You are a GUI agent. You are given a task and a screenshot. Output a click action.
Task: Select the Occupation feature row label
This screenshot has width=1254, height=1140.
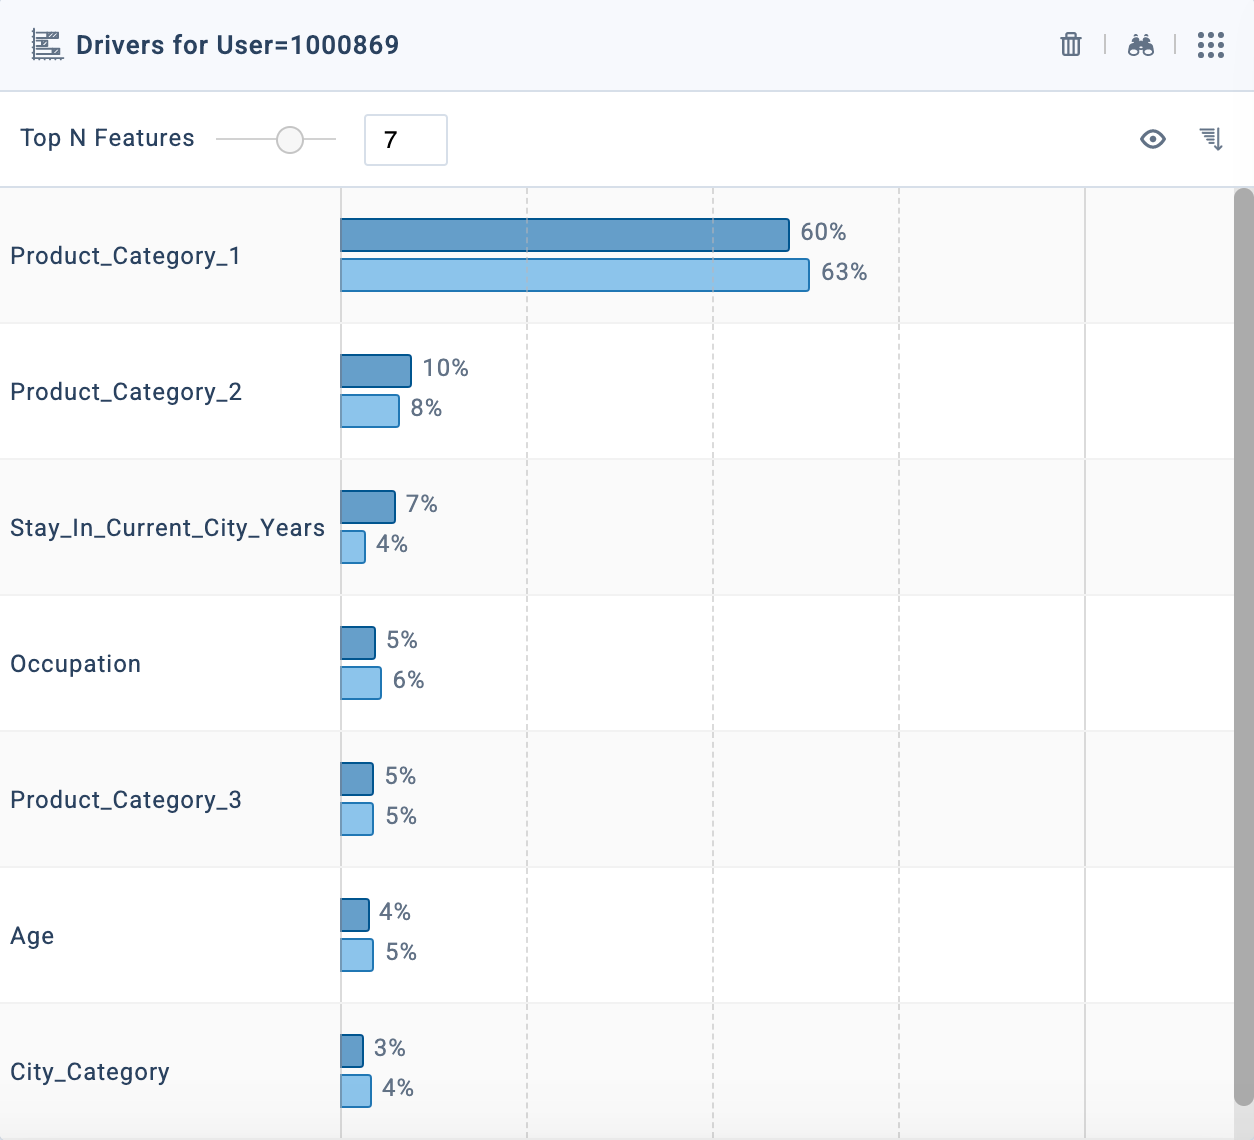point(75,664)
